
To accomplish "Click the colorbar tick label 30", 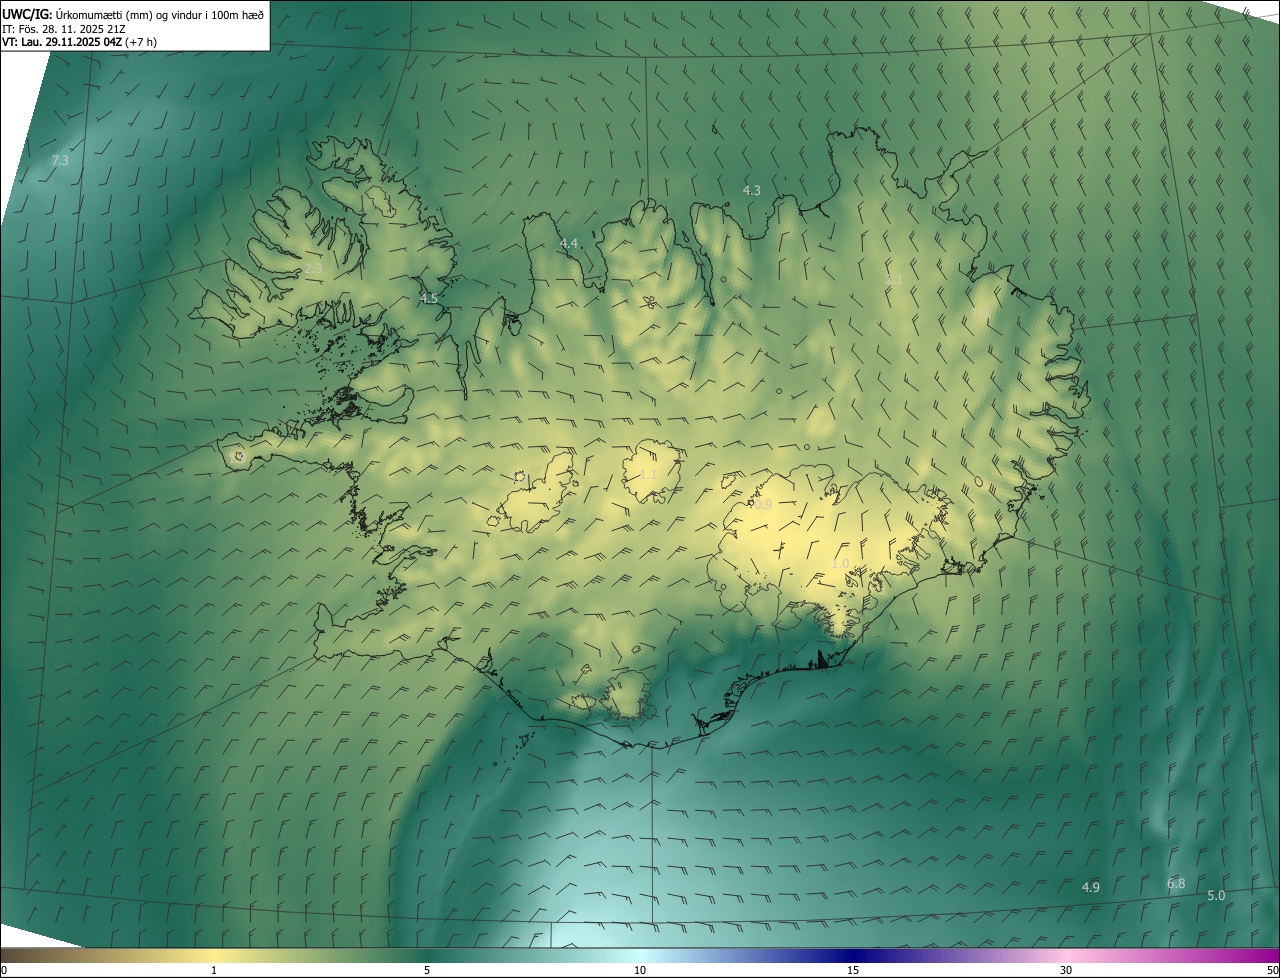I will 1066,970.
